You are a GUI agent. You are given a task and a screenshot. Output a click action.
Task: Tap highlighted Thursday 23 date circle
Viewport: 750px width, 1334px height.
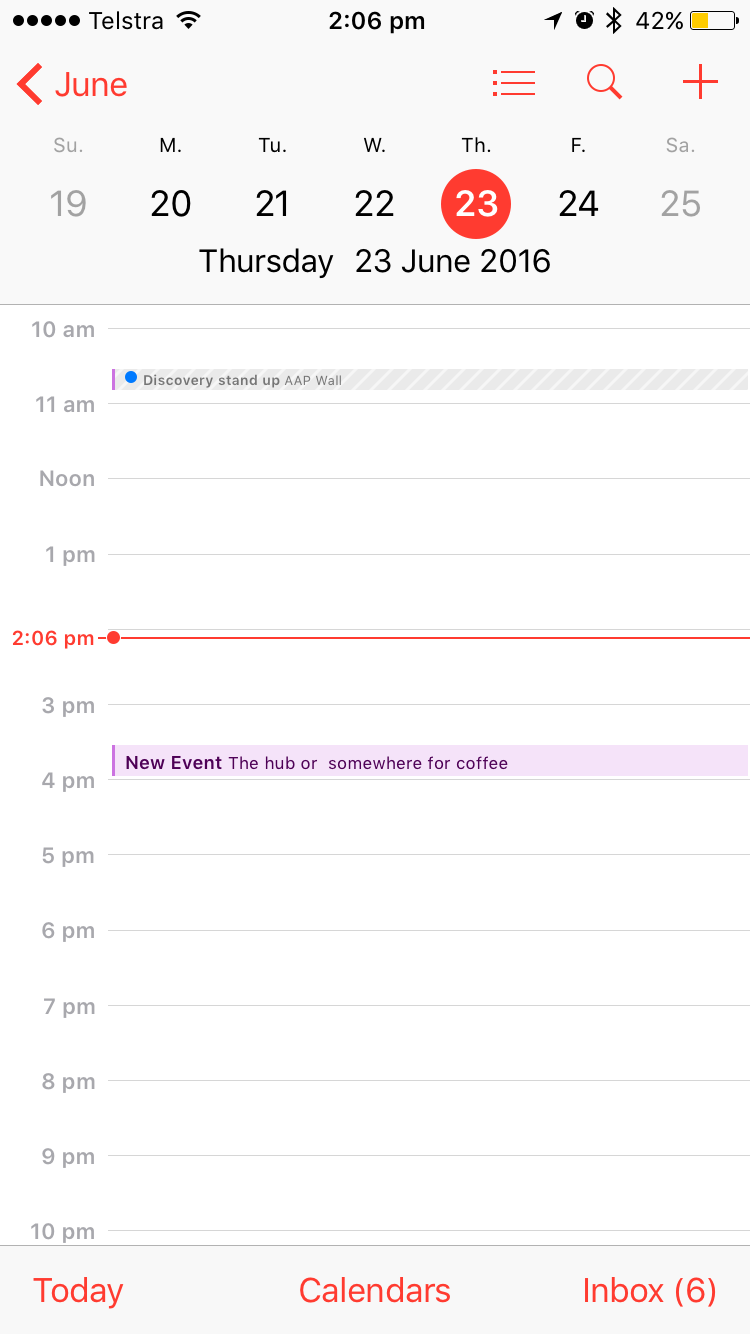[476, 204]
